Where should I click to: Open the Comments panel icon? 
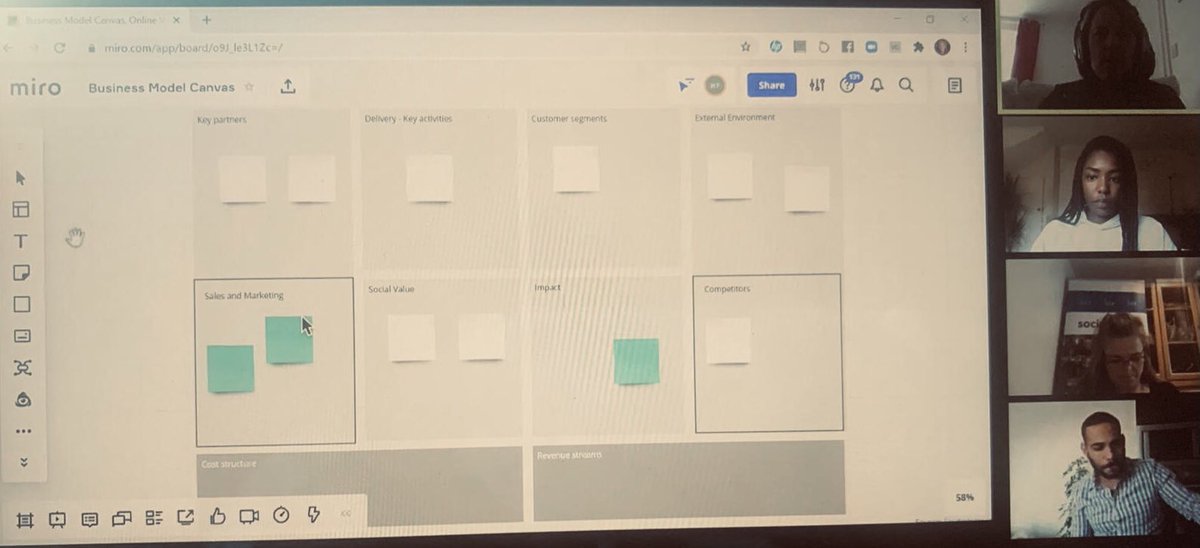pos(89,519)
